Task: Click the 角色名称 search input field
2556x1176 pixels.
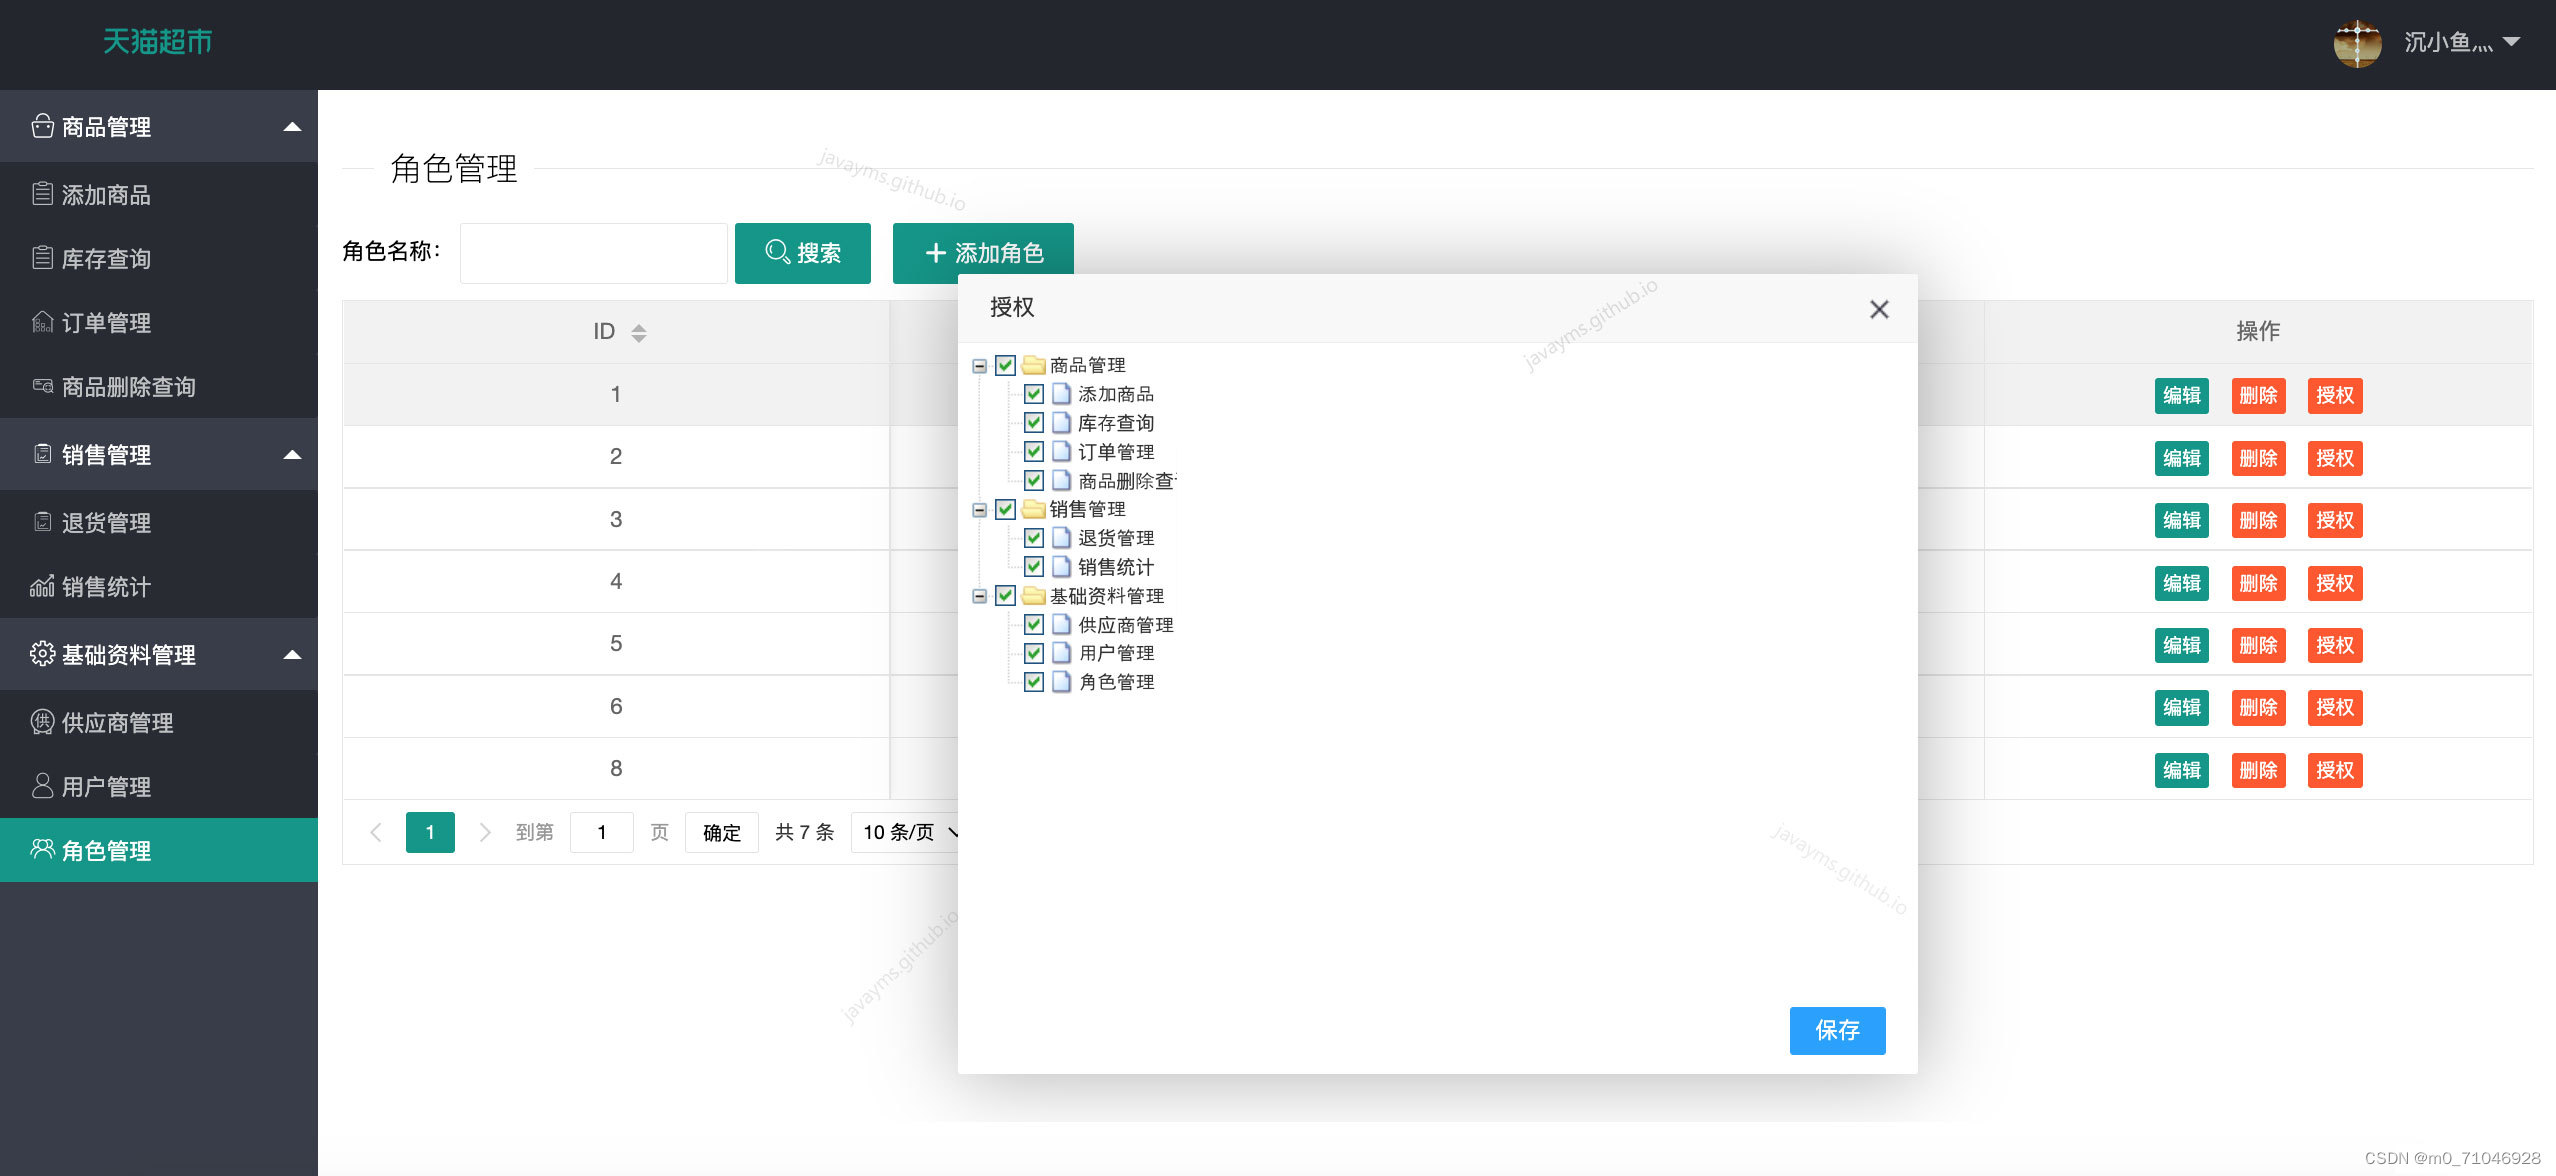Action: (593, 253)
